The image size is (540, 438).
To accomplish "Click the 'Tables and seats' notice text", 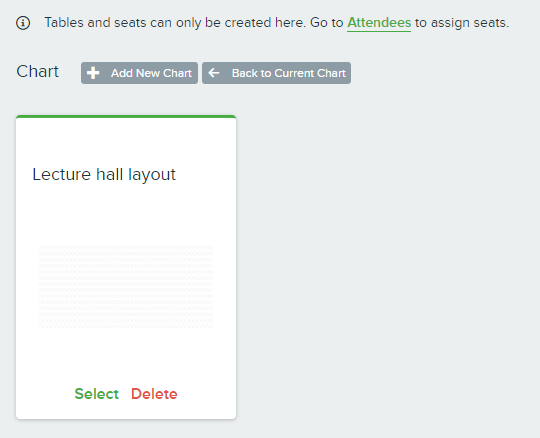I will 175,23.
